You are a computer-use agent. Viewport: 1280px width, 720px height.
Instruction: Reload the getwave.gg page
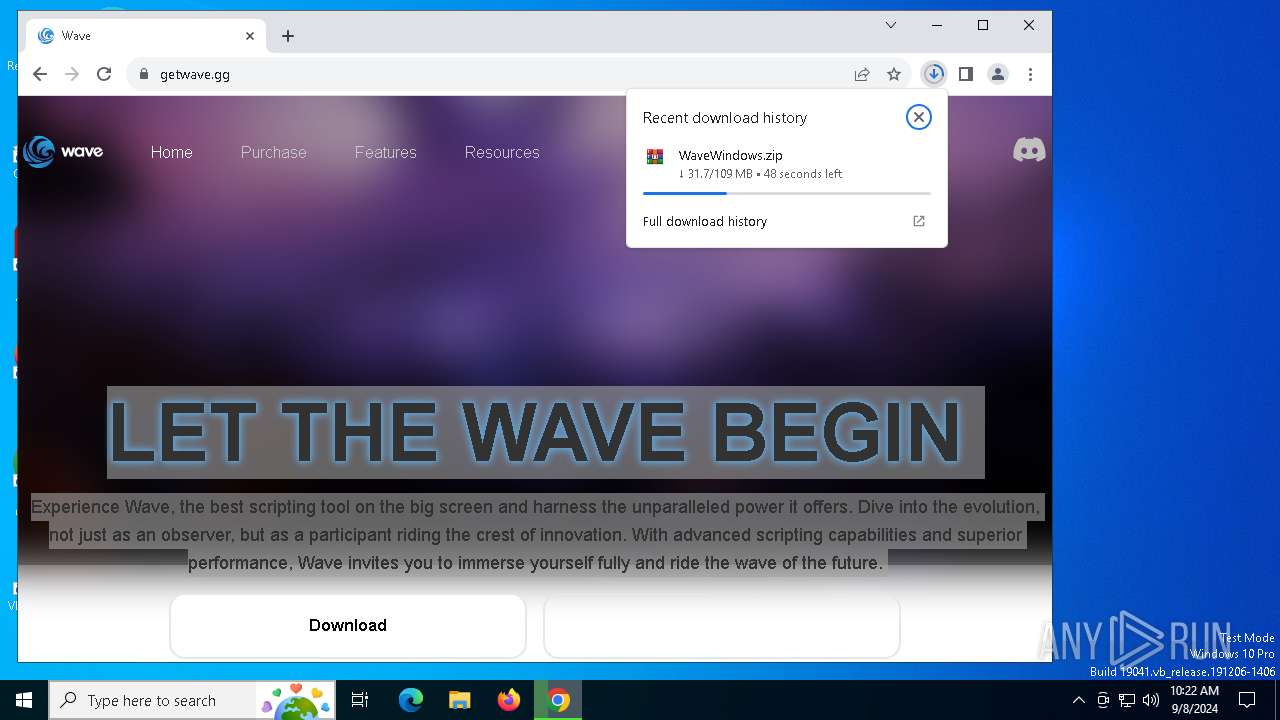[104, 74]
